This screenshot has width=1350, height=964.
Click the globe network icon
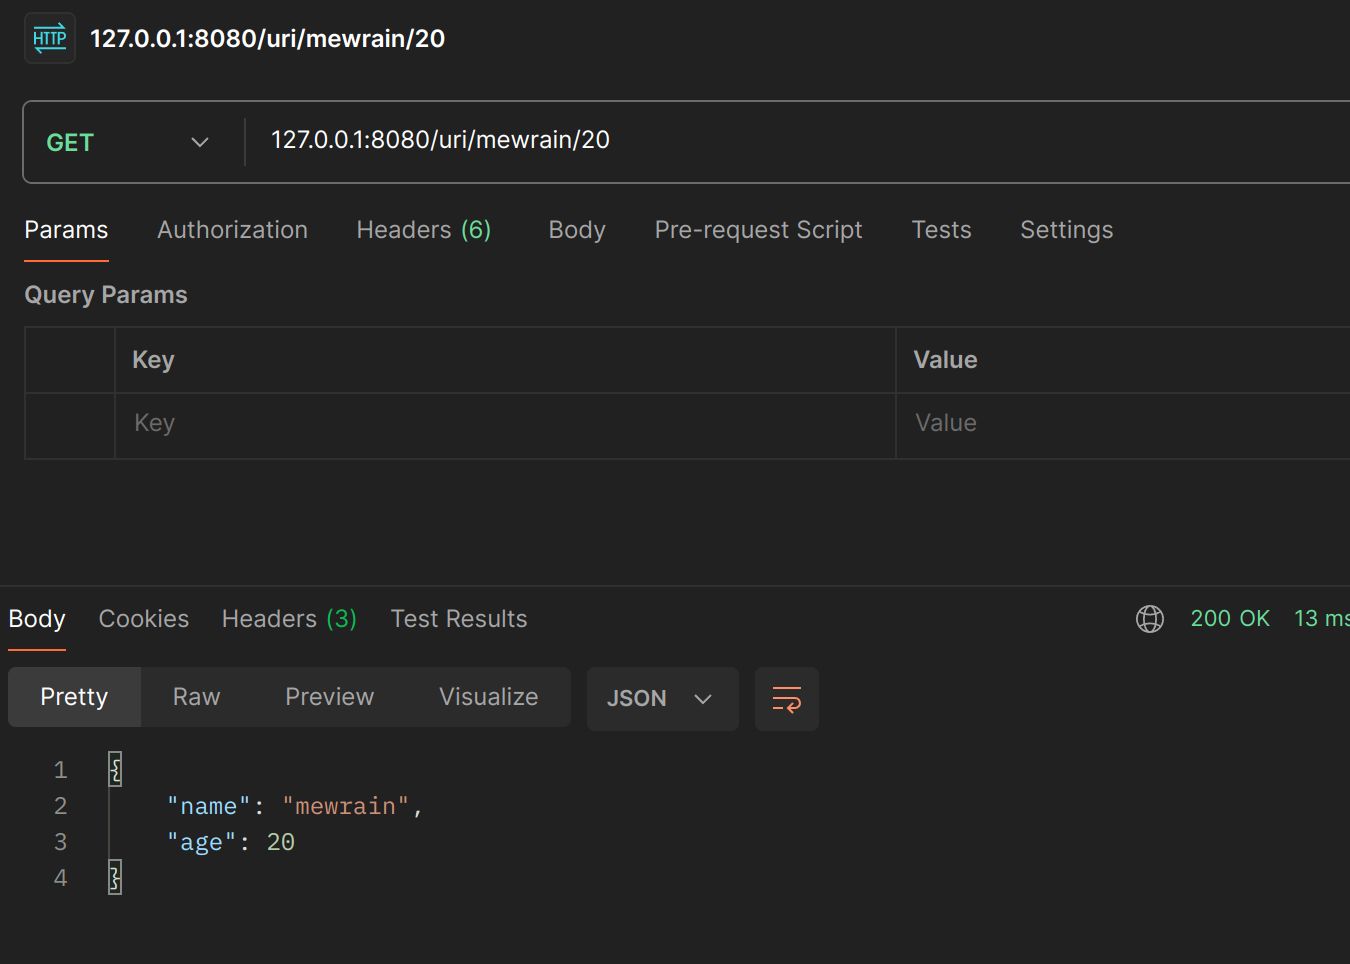(x=1149, y=619)
